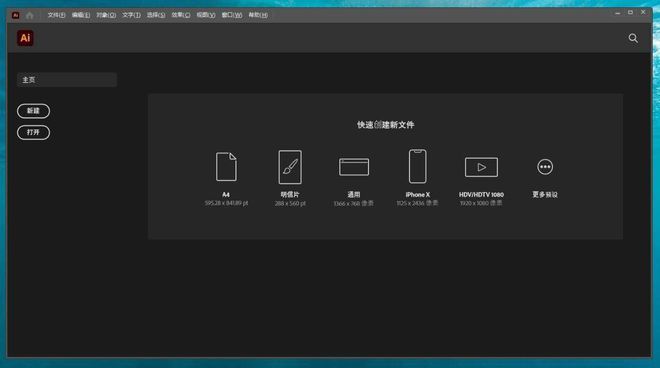Open the 选择(S) menu
660x368 pixels.
coord(156,15)
